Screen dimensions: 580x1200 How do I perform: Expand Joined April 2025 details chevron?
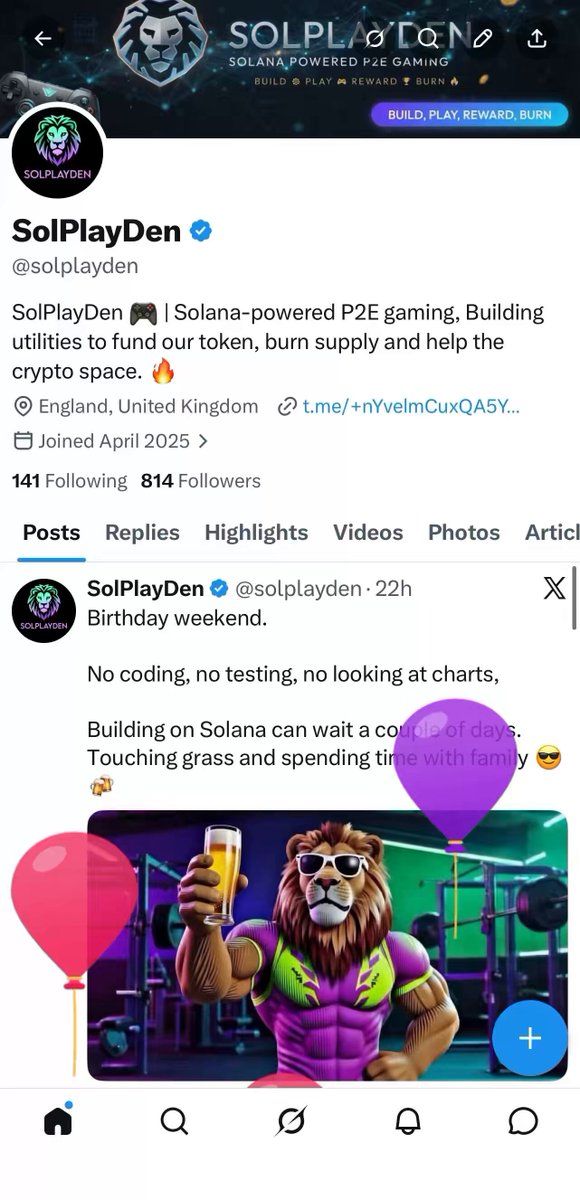(x=204, y=441)
